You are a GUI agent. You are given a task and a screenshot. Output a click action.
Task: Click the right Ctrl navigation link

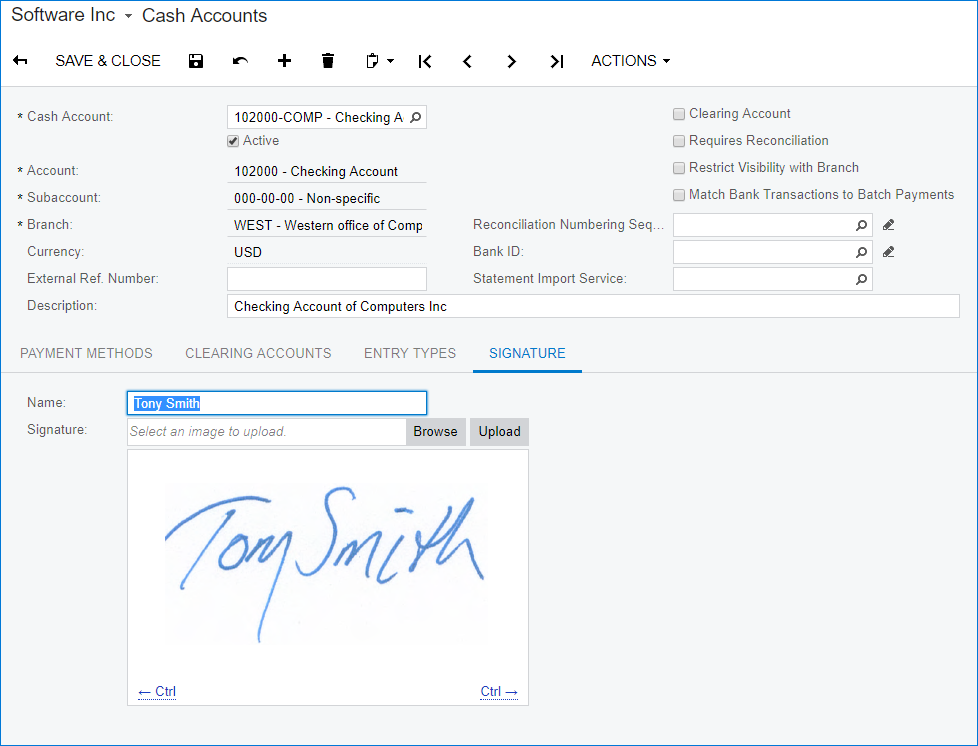[499, 691]
